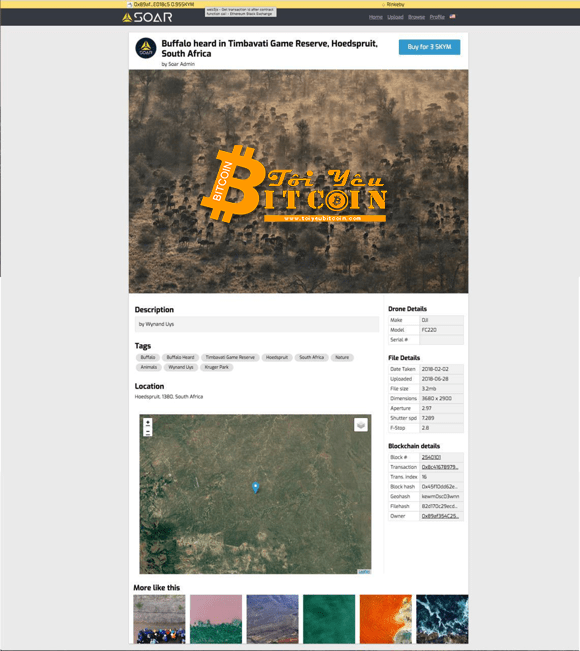Open block number 2540101 link
The width and height of the screenshot is (580, 651).
coord(431,457)
